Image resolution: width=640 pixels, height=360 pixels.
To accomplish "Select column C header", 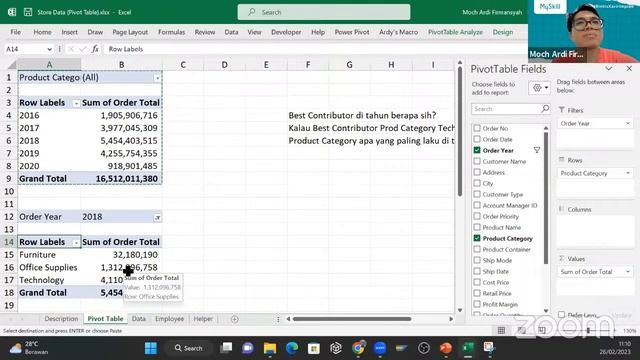I will [x=183, y=64].
